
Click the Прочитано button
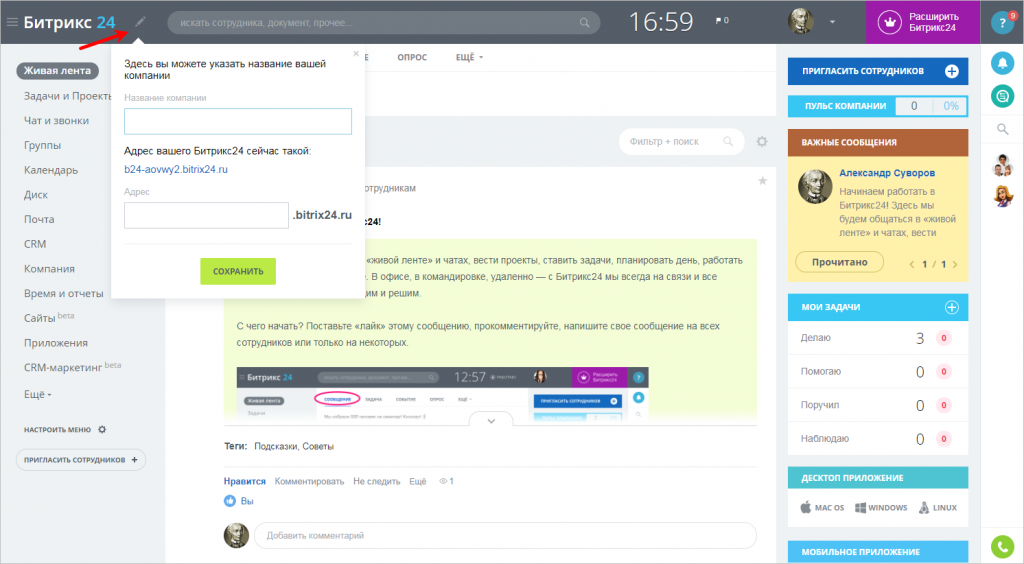click(839, 262)
